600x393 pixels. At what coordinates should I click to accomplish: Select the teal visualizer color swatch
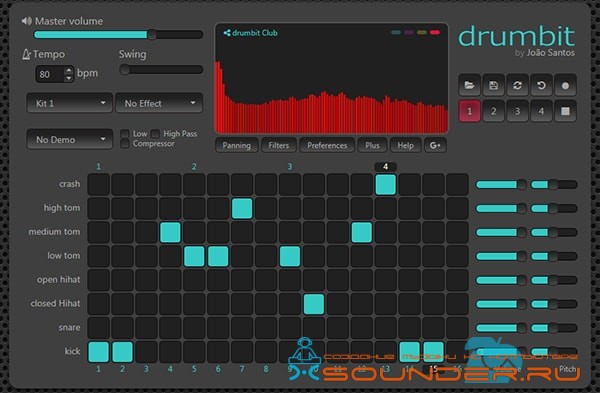[x=396, y=33]
